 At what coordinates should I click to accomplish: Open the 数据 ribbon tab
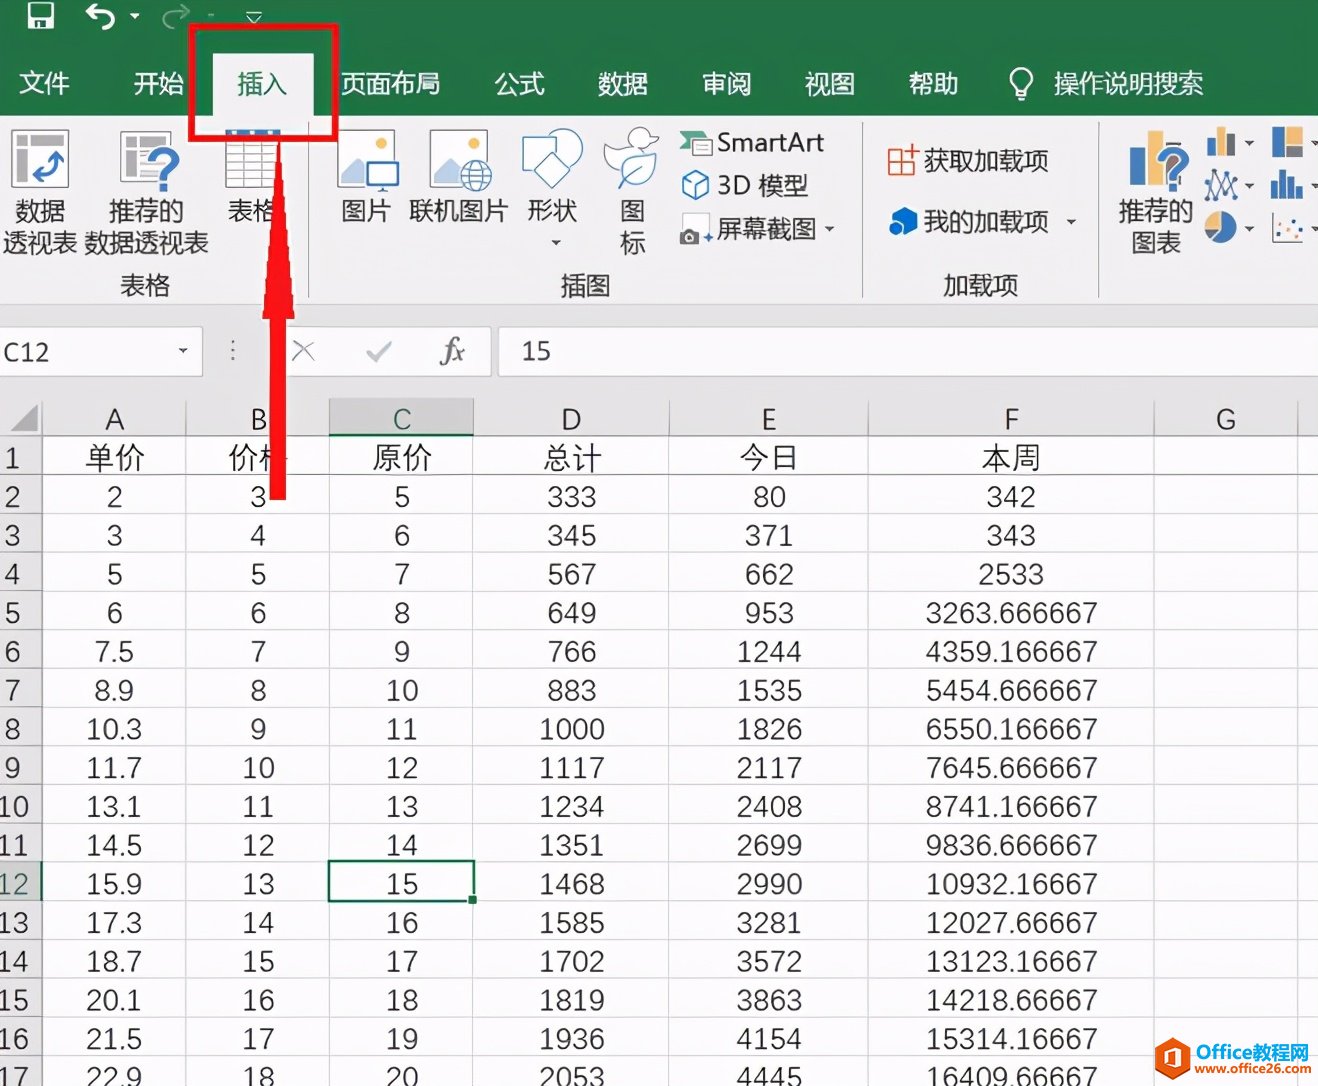623,83
